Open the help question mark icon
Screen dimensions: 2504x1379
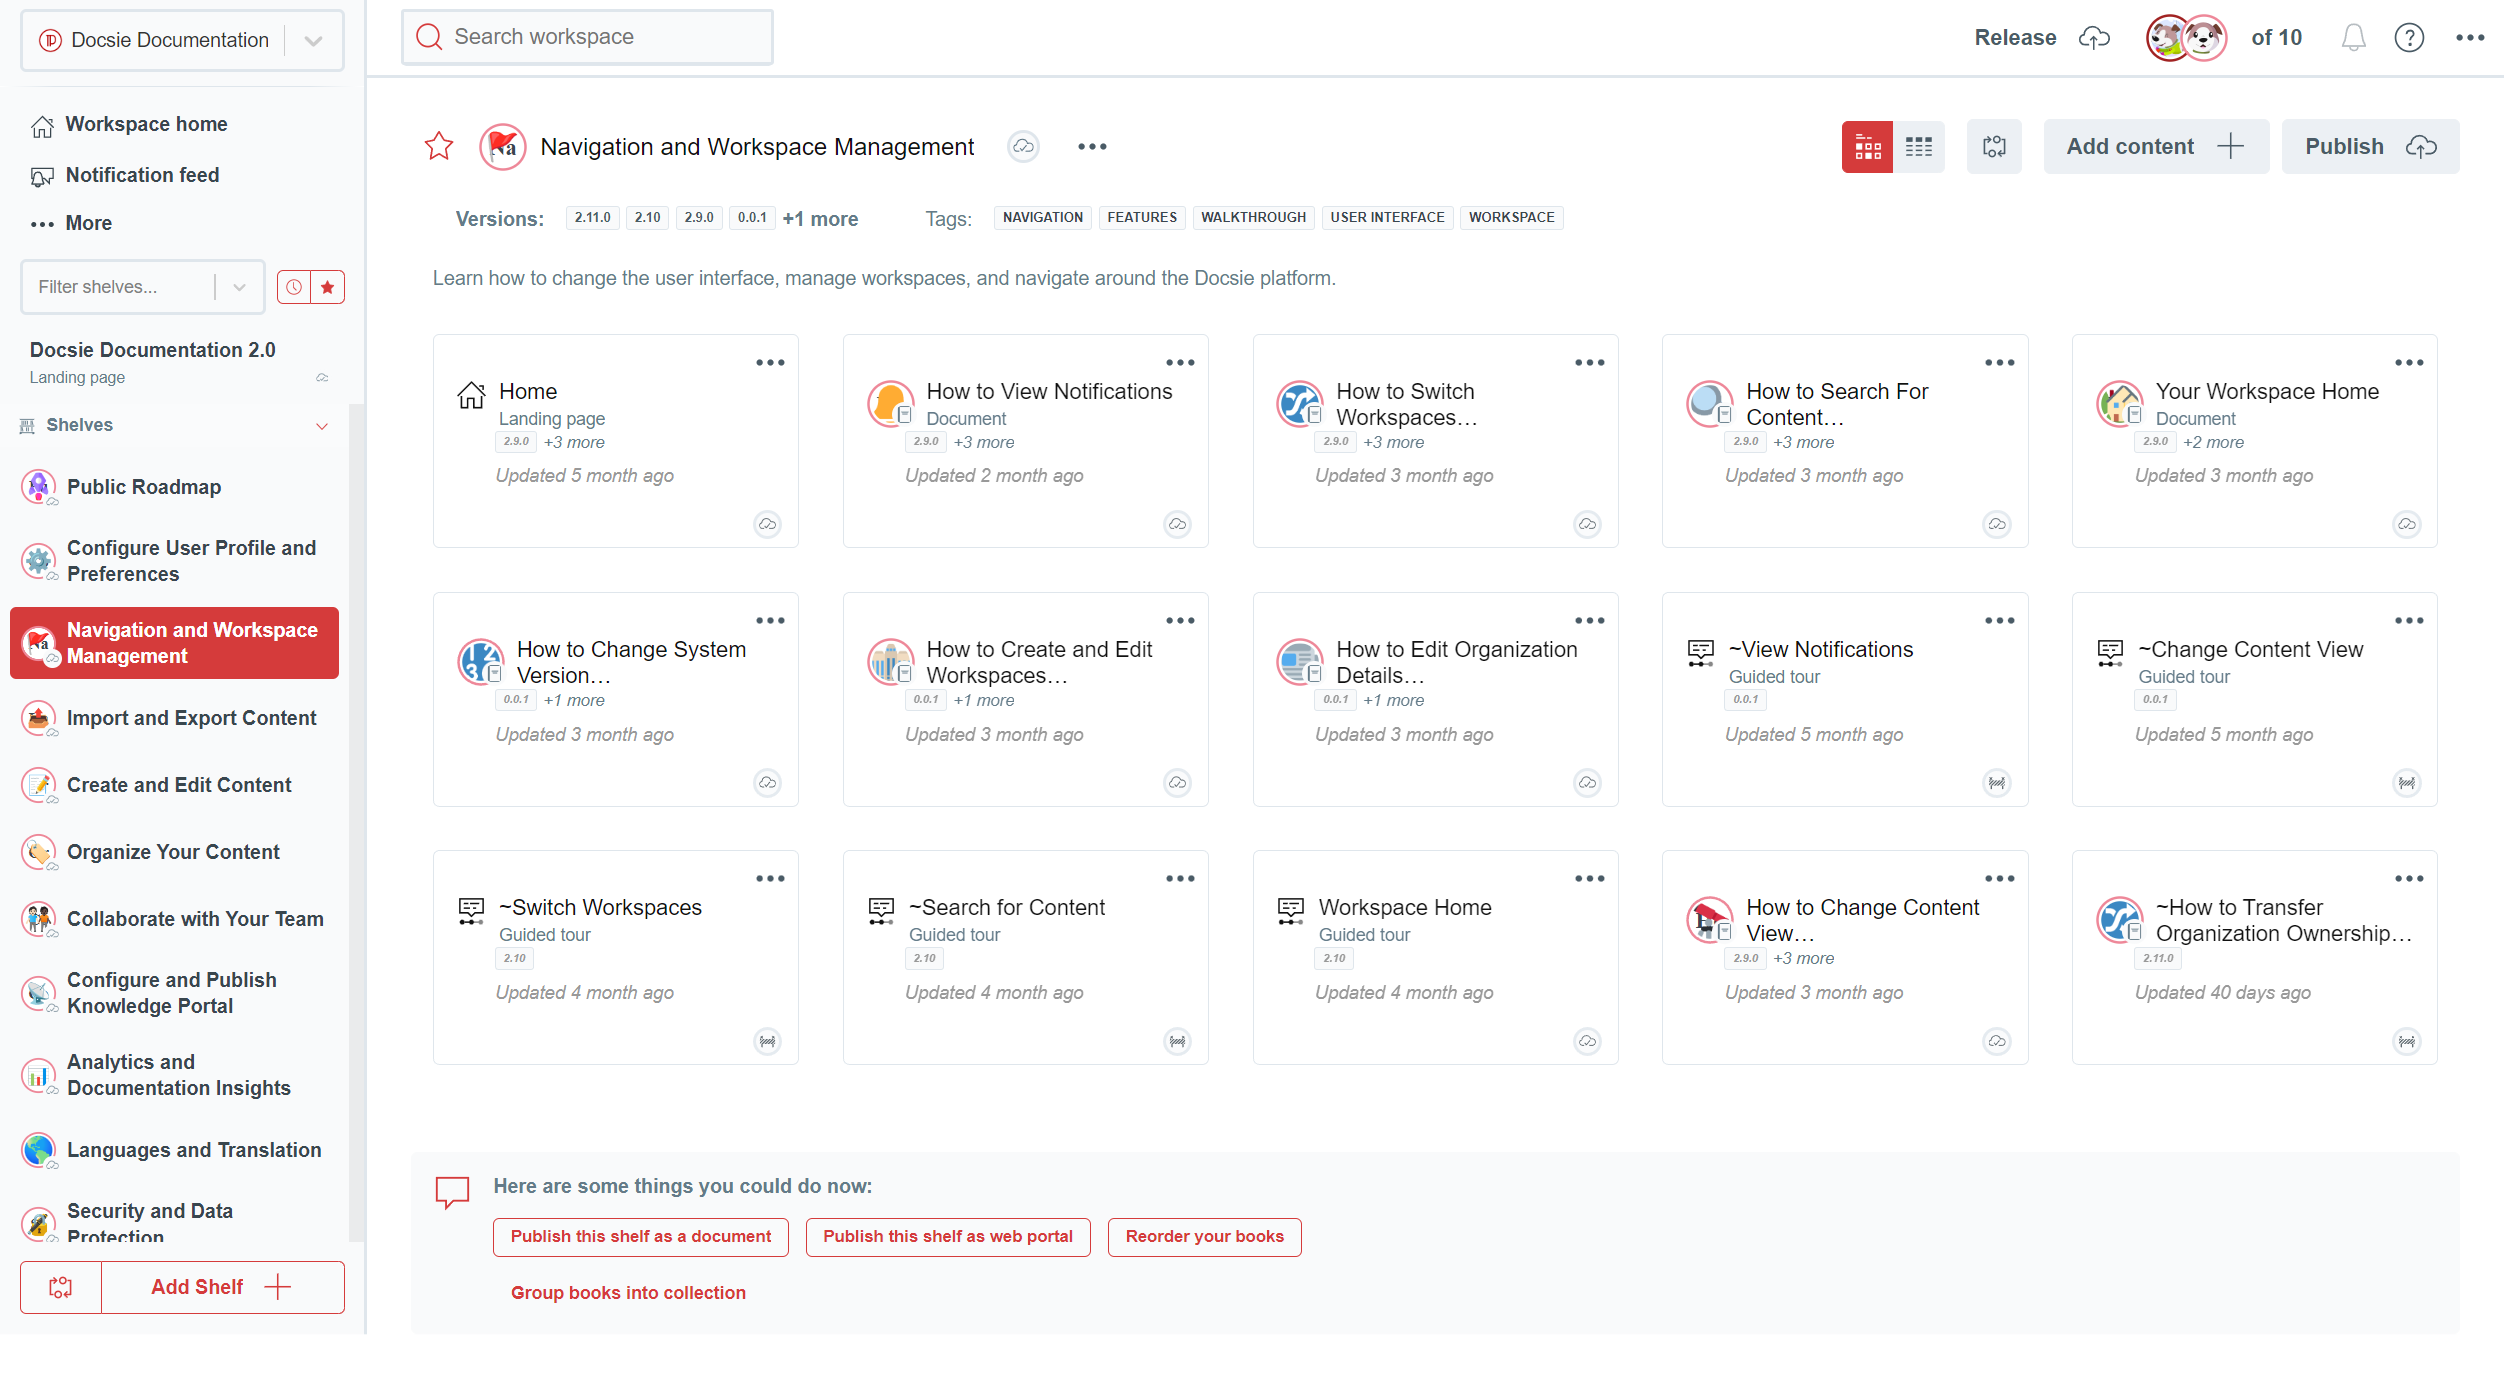[2409, 38]
